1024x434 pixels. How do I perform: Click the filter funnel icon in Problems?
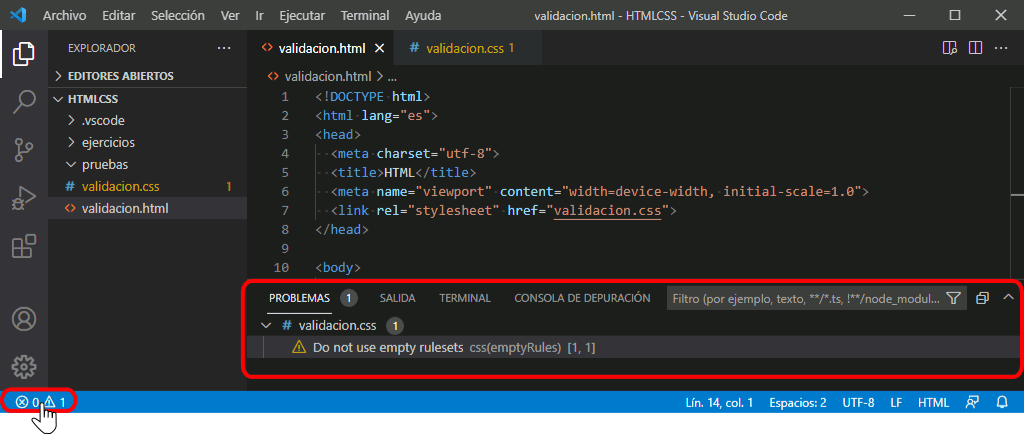point(953,298)
